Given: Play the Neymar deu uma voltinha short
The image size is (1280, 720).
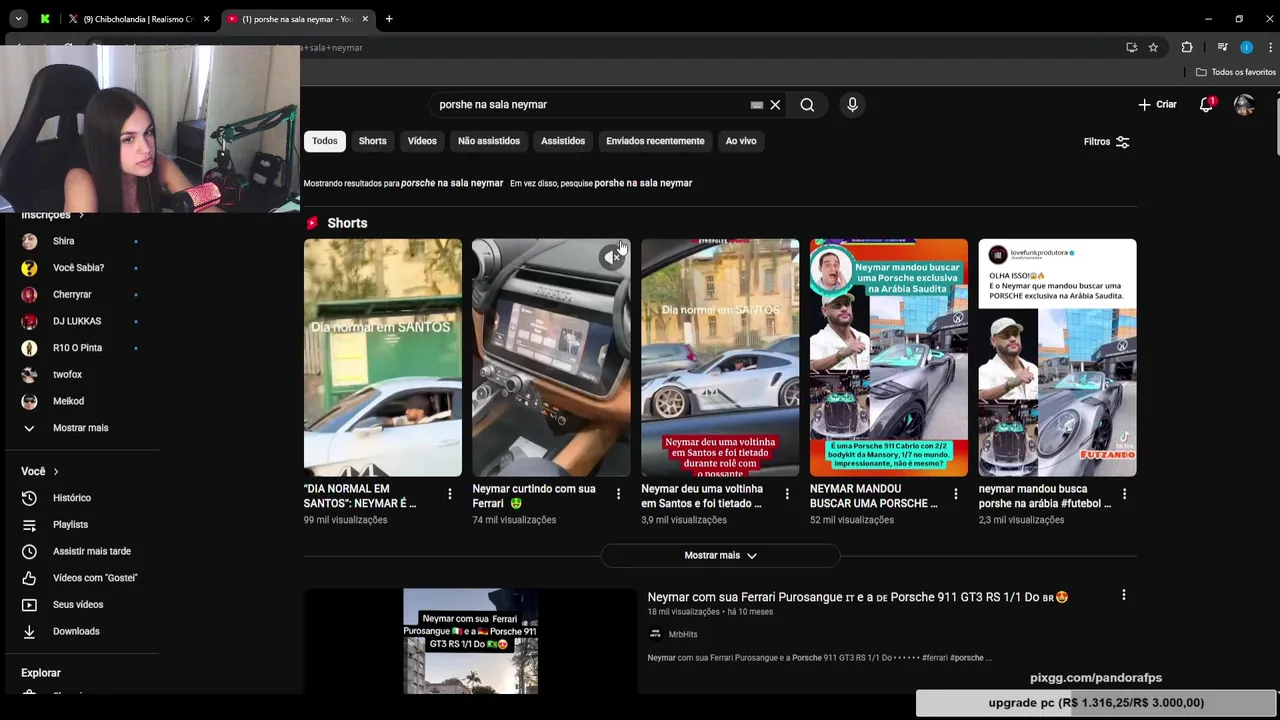Looking at the screenshot, I should click(720, 357).
